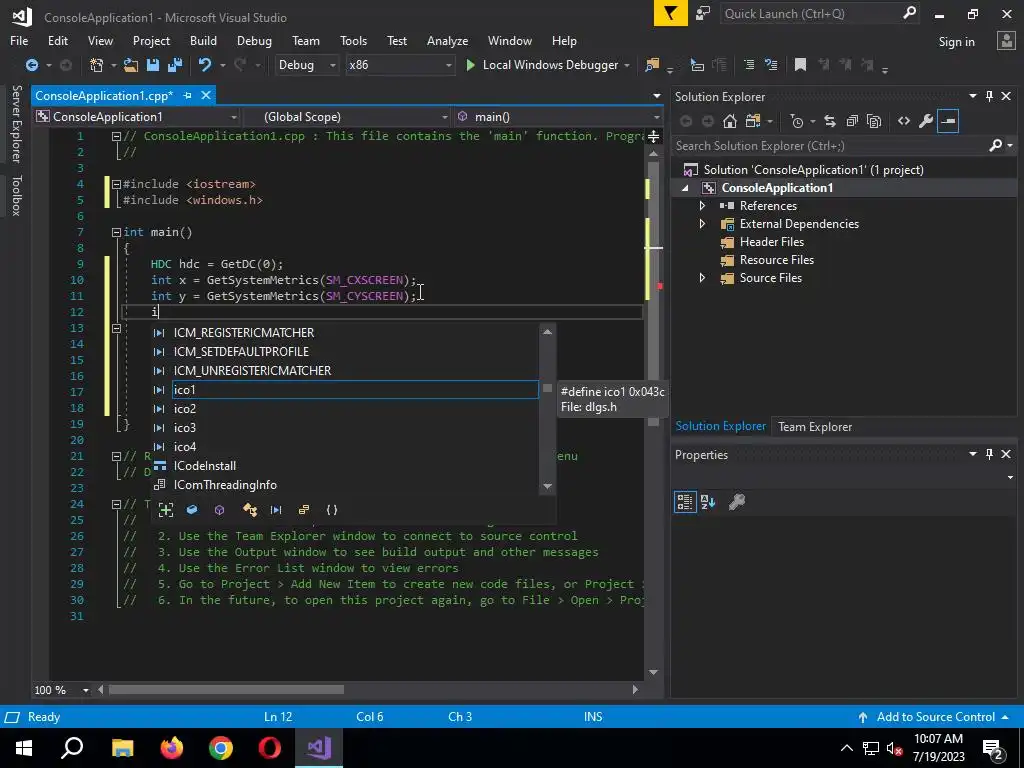This screenshot has height=768, width=1024.
Task: Click Add to Source Control
Action: tap(935, 716)
